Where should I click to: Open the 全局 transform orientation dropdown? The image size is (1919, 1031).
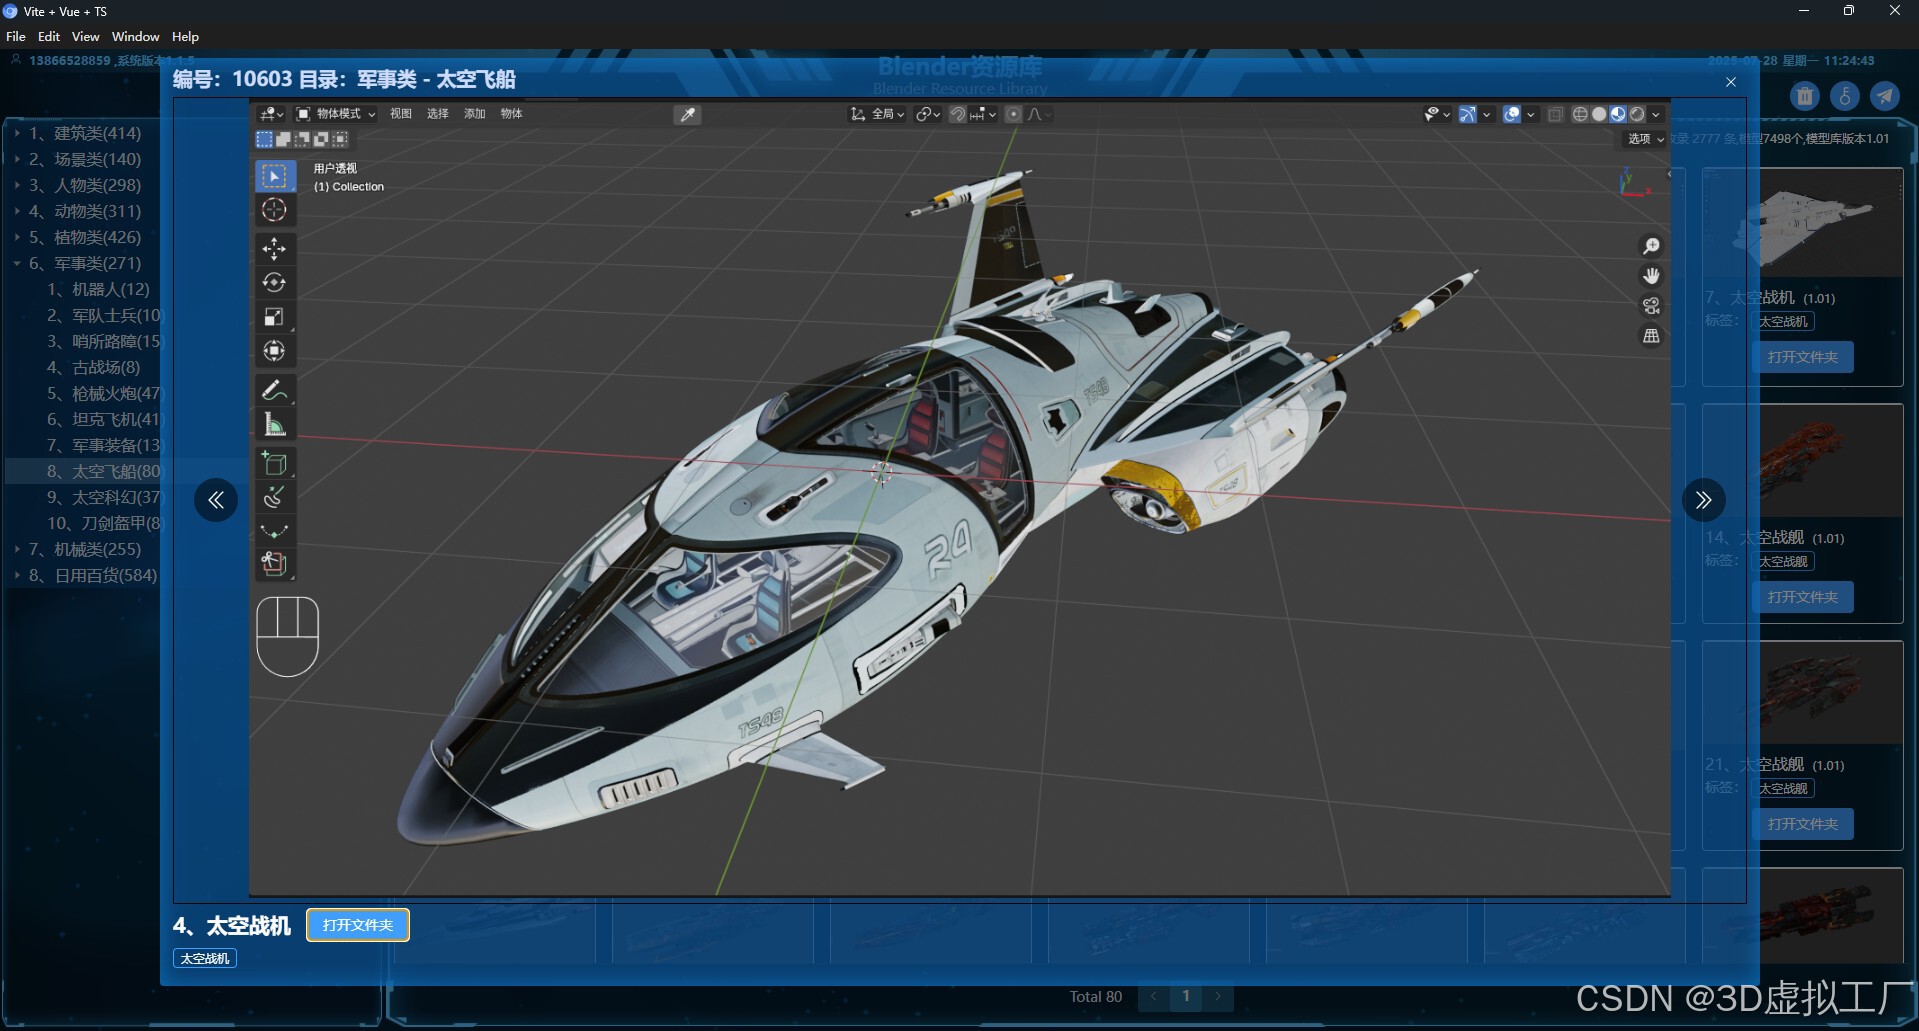tap(877, 114)
